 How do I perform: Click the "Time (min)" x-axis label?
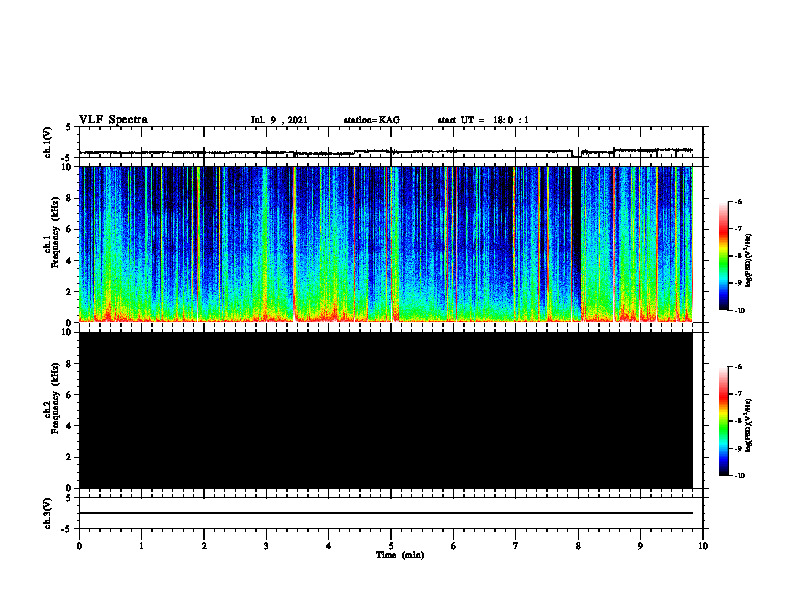click(x=400, y=555)
